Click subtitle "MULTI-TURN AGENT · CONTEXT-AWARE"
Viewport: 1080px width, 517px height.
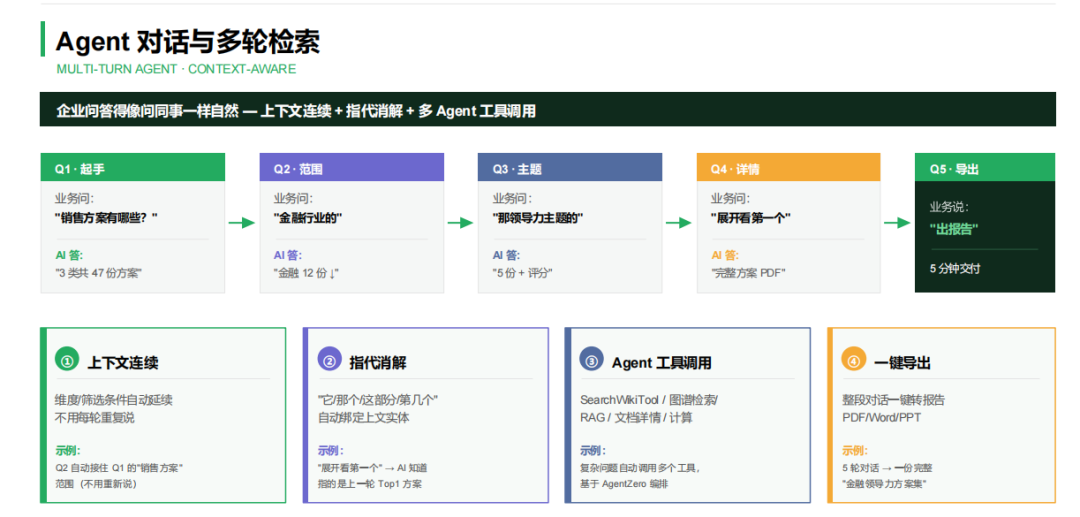(x=176, y=69)
